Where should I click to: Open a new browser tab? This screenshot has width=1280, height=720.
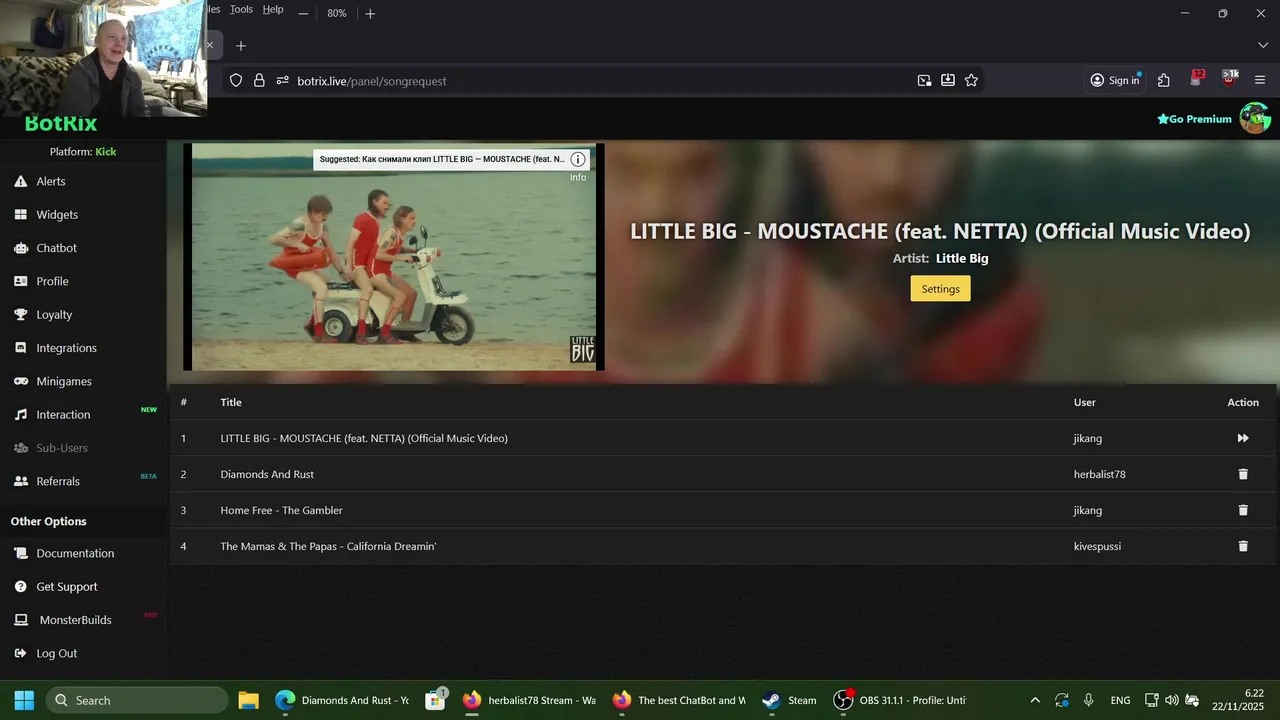click(x=241, y=45)
